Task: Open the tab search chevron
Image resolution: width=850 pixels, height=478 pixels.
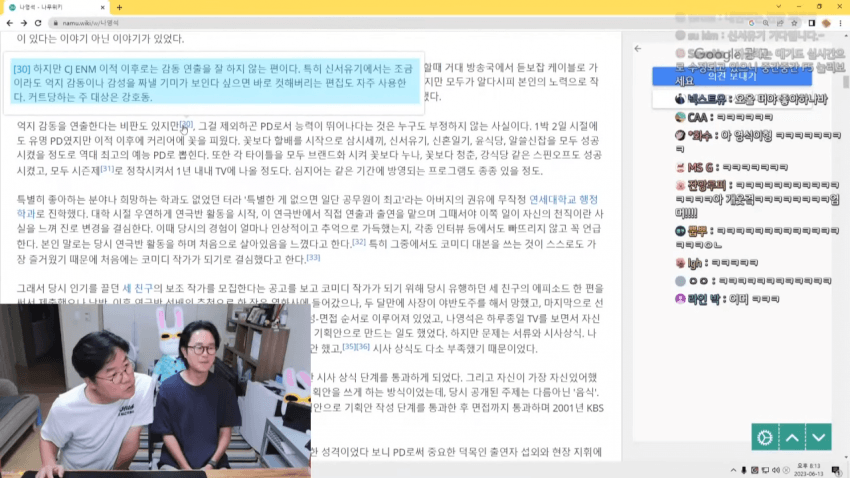Action: (778, 7)
